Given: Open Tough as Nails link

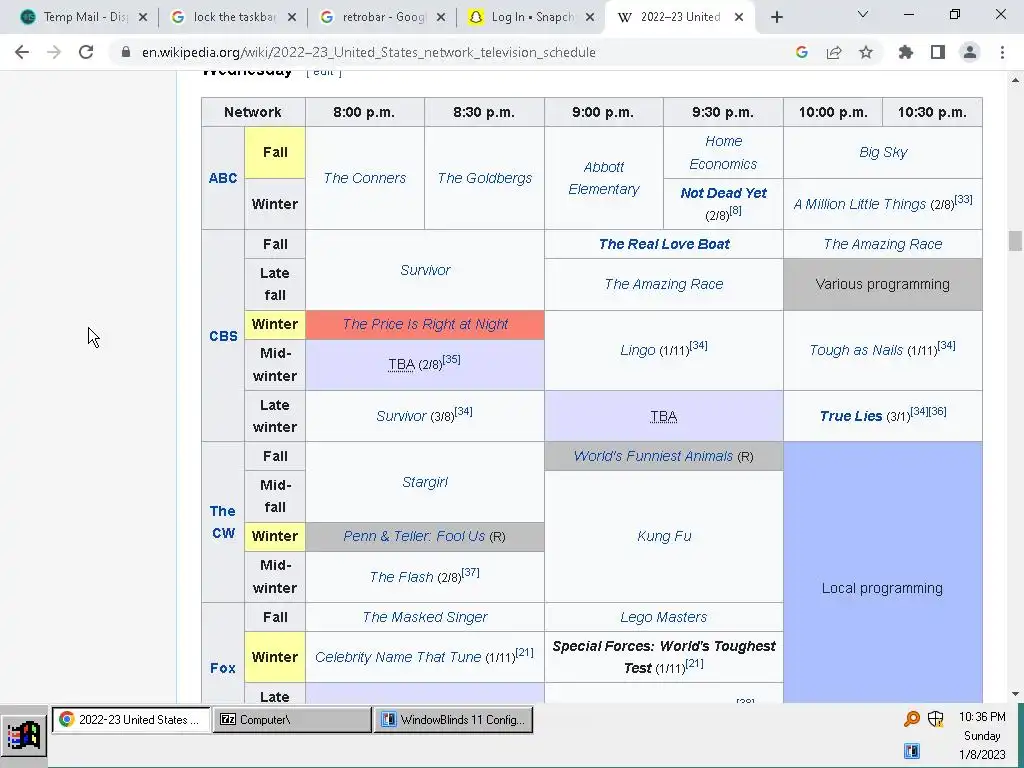Looking at the screenshot, I should coord(856,351).
